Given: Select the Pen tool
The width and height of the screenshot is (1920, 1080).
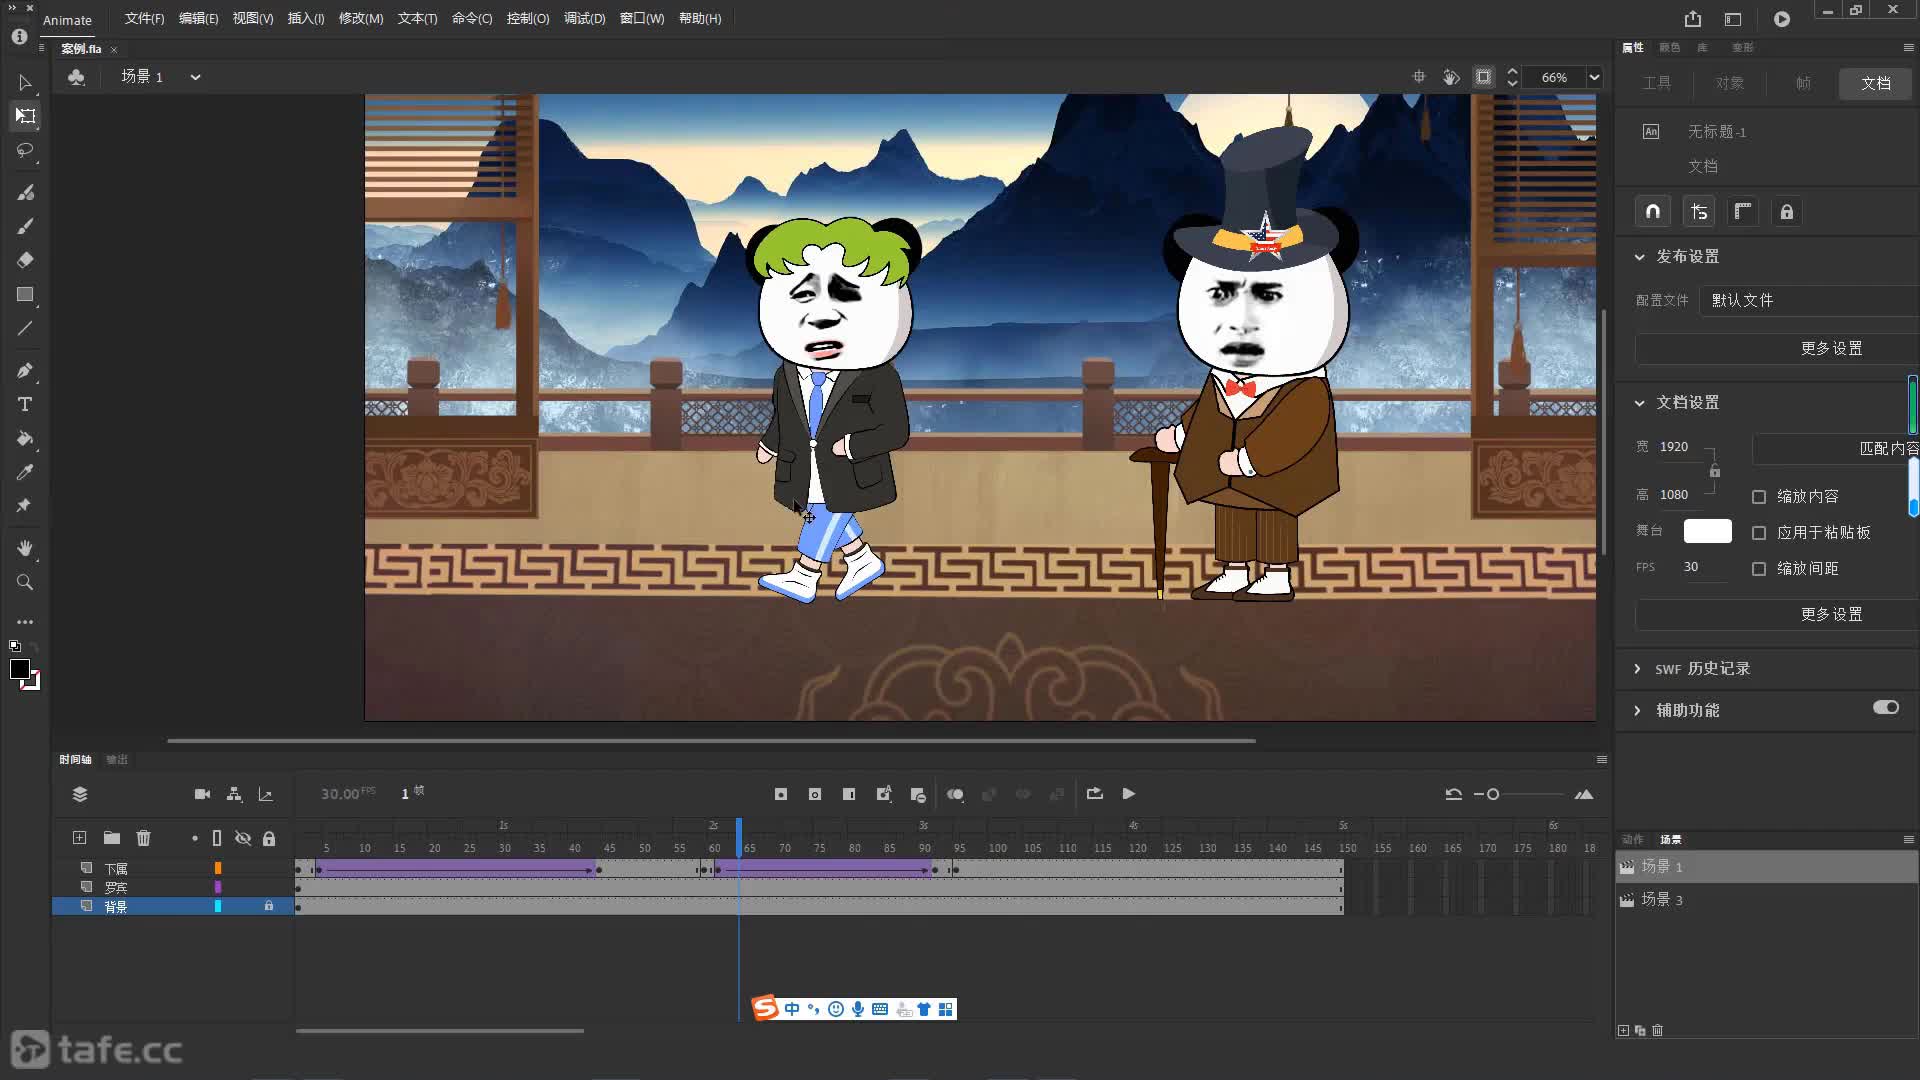Looking at the screenshot, I should tap(25, 370).
